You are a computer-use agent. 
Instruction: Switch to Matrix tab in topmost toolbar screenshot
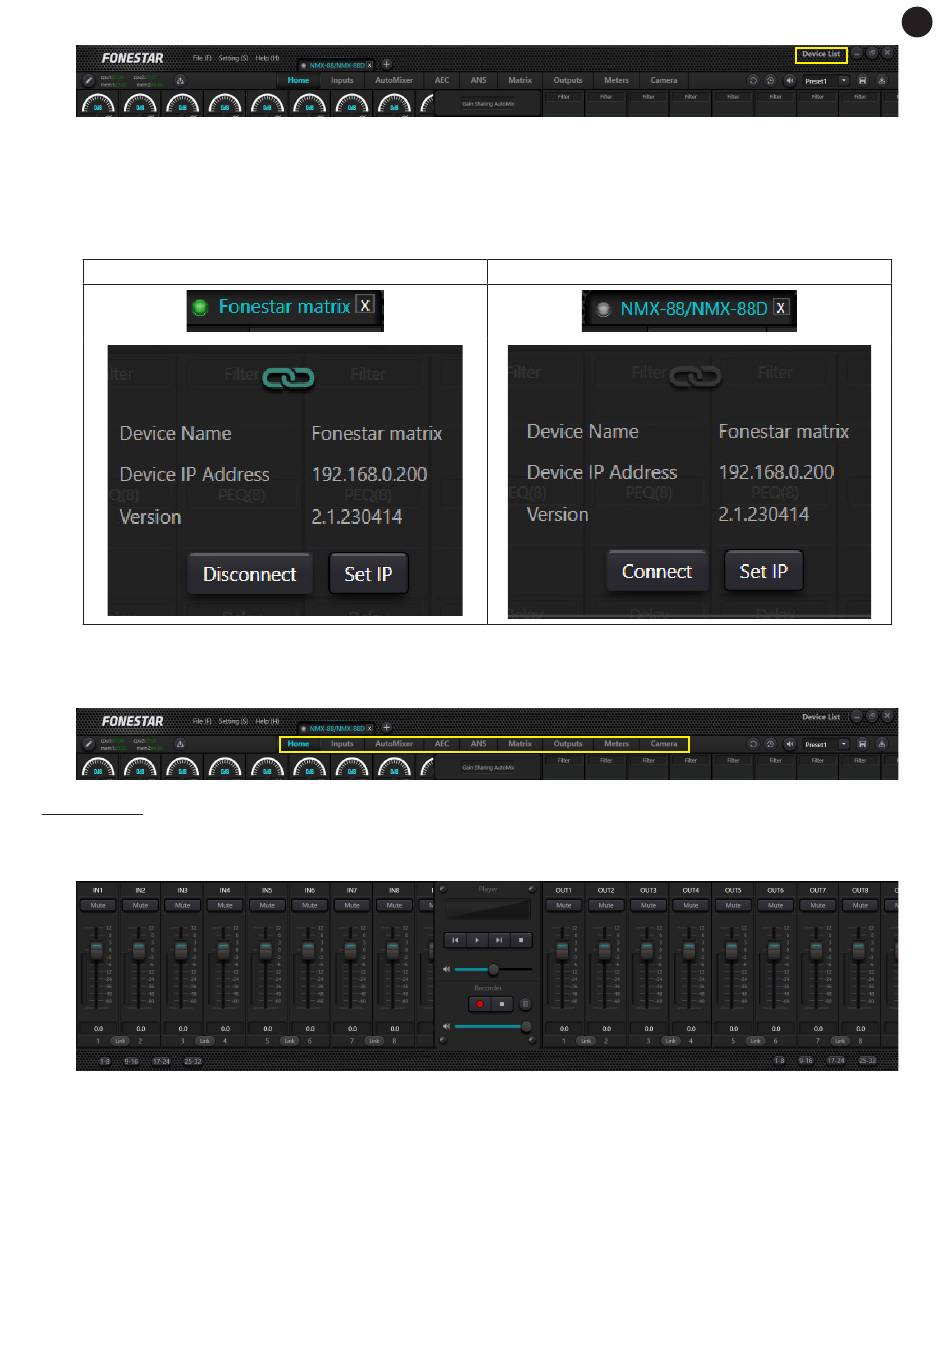pyautogui.click(x=520, y=80)
